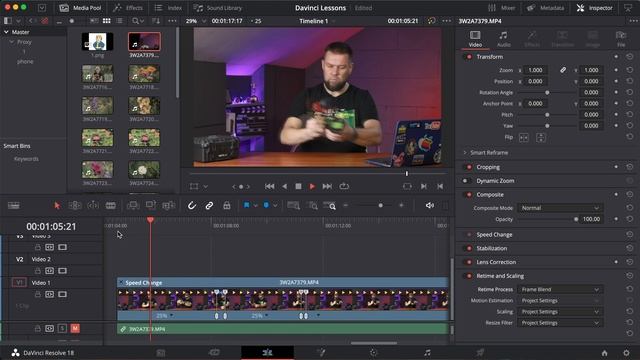Reset the Transform section
The width and height of the screenshot is (640, 360).
(629, 57)
